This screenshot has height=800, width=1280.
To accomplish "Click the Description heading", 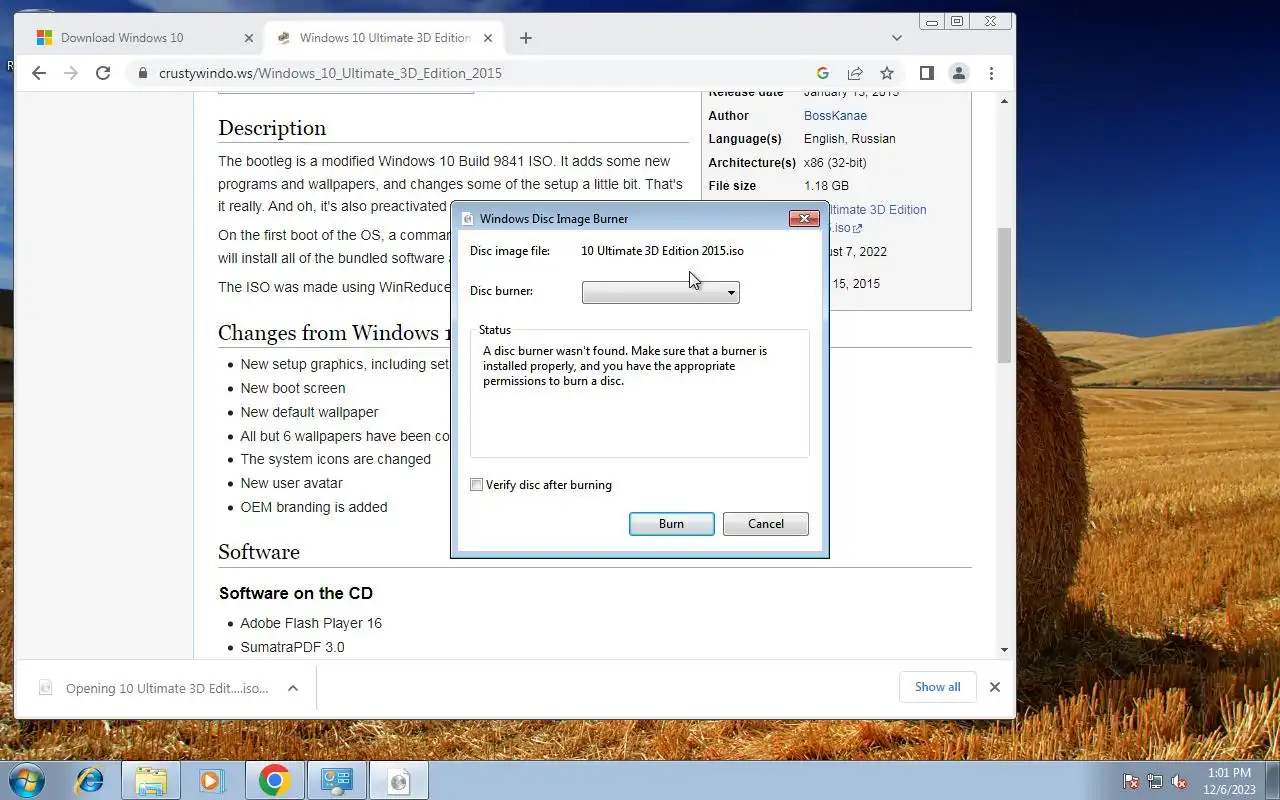I will tap(272, 128).
